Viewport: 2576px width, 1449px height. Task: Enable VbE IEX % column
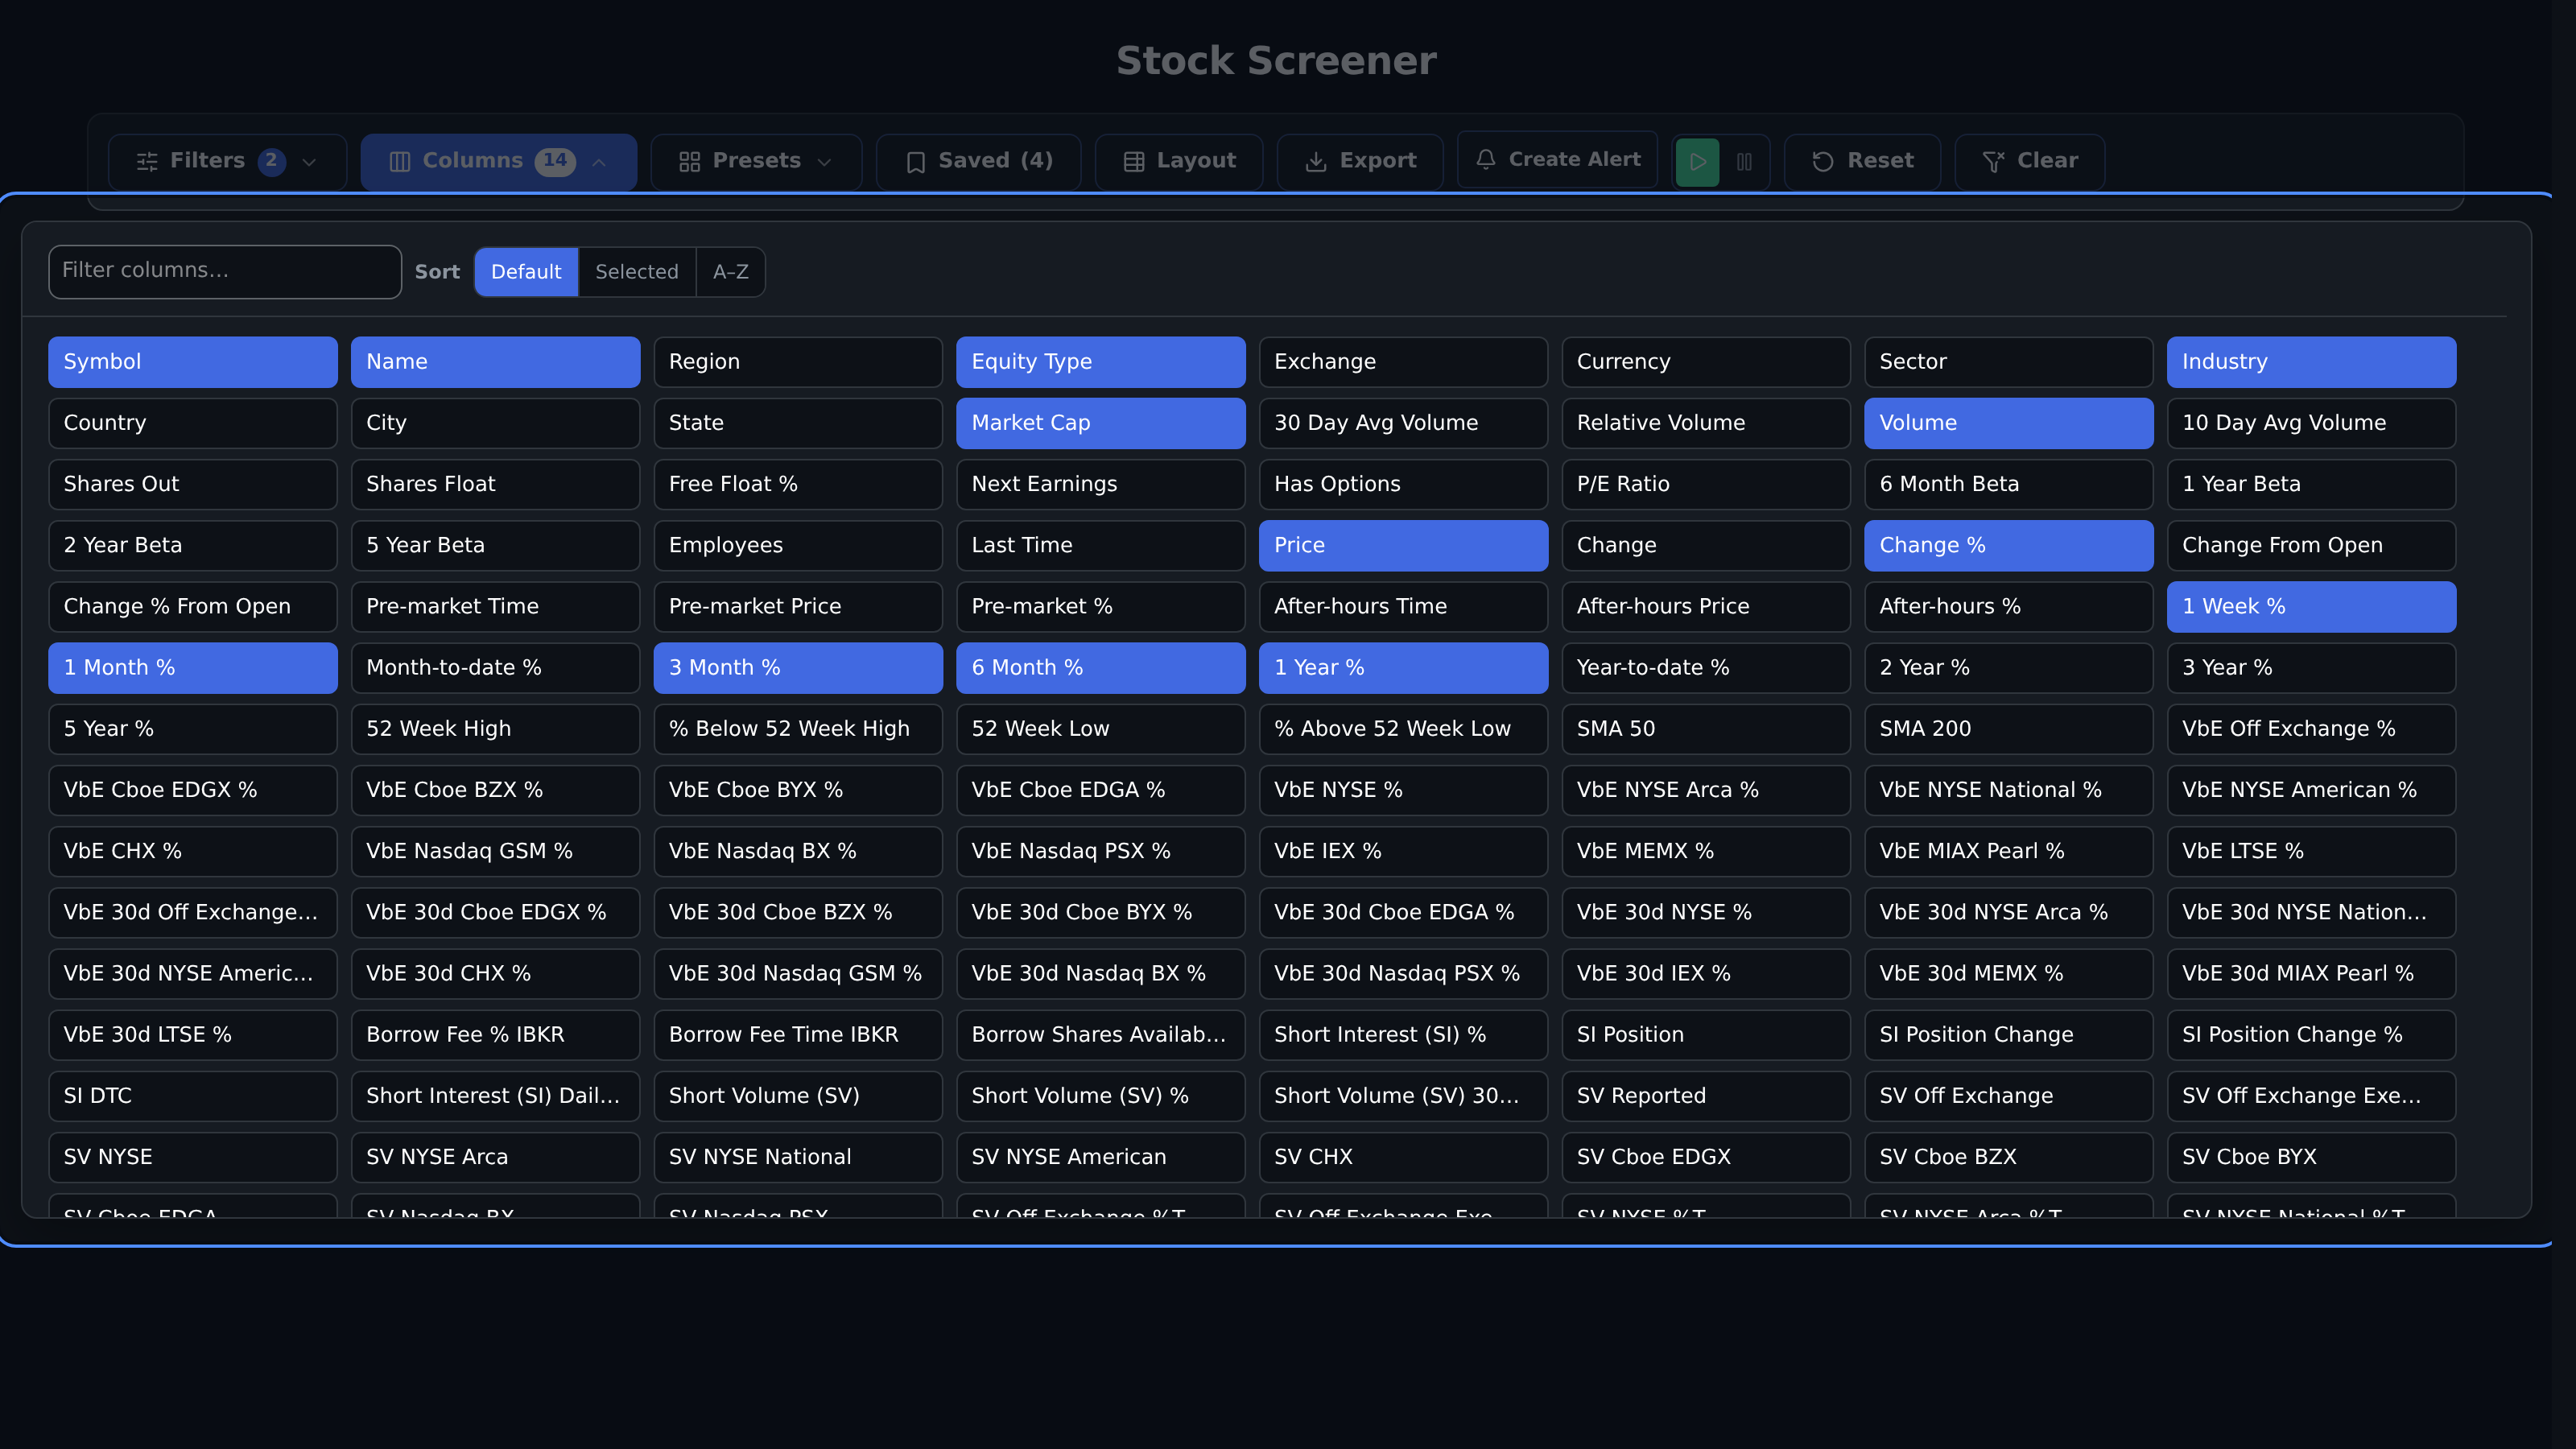point(1403,851)
